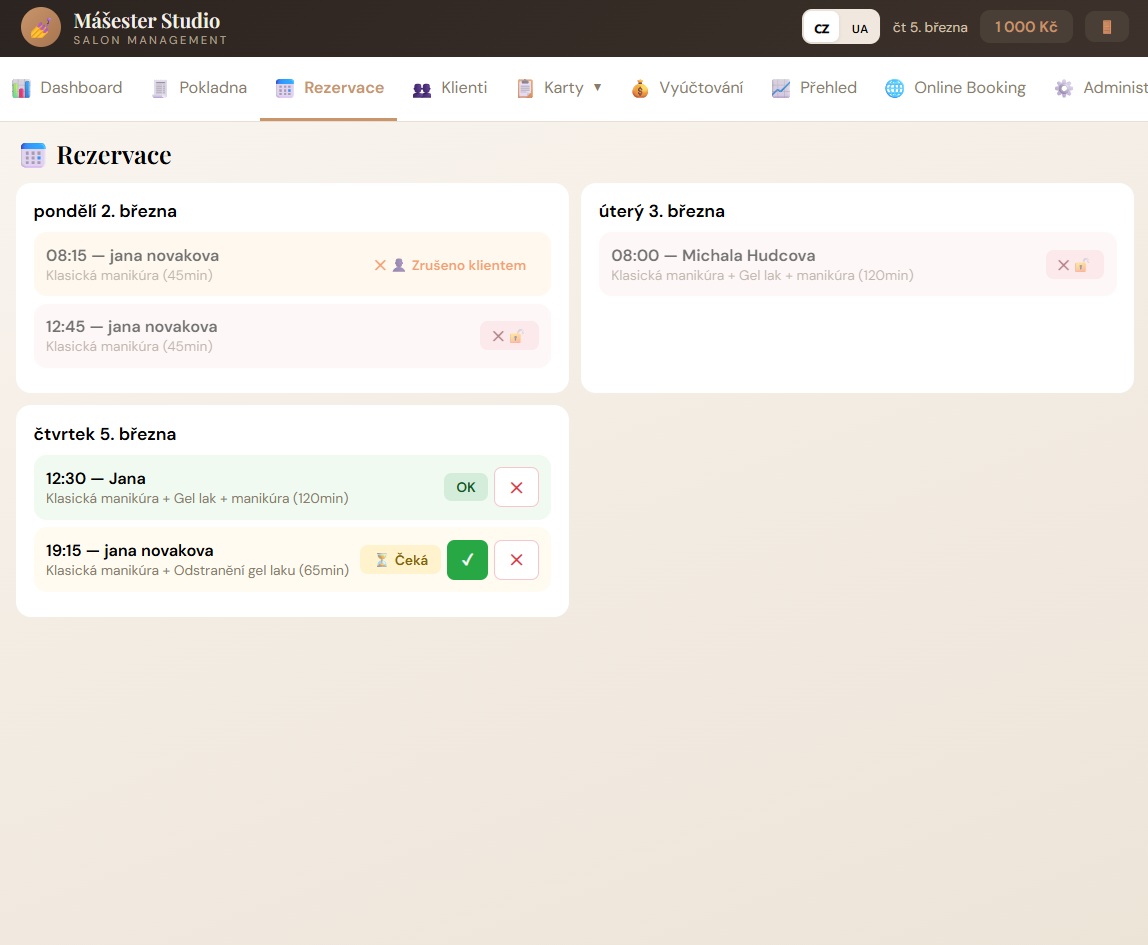Go to the Pokladna tab
The width and height of the screenshot is (1148, 945).
point(199,88)
